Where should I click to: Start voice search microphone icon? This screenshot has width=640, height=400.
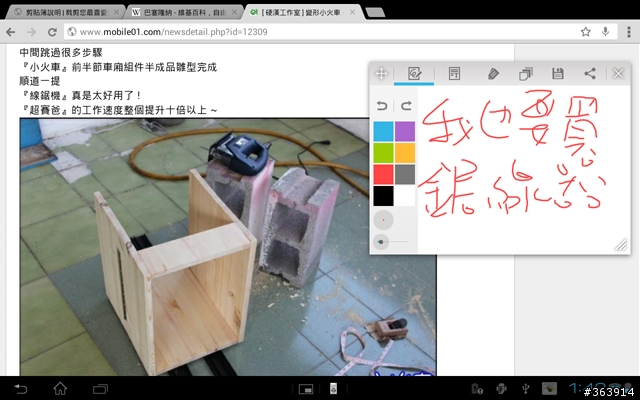[x=605, y=32]
